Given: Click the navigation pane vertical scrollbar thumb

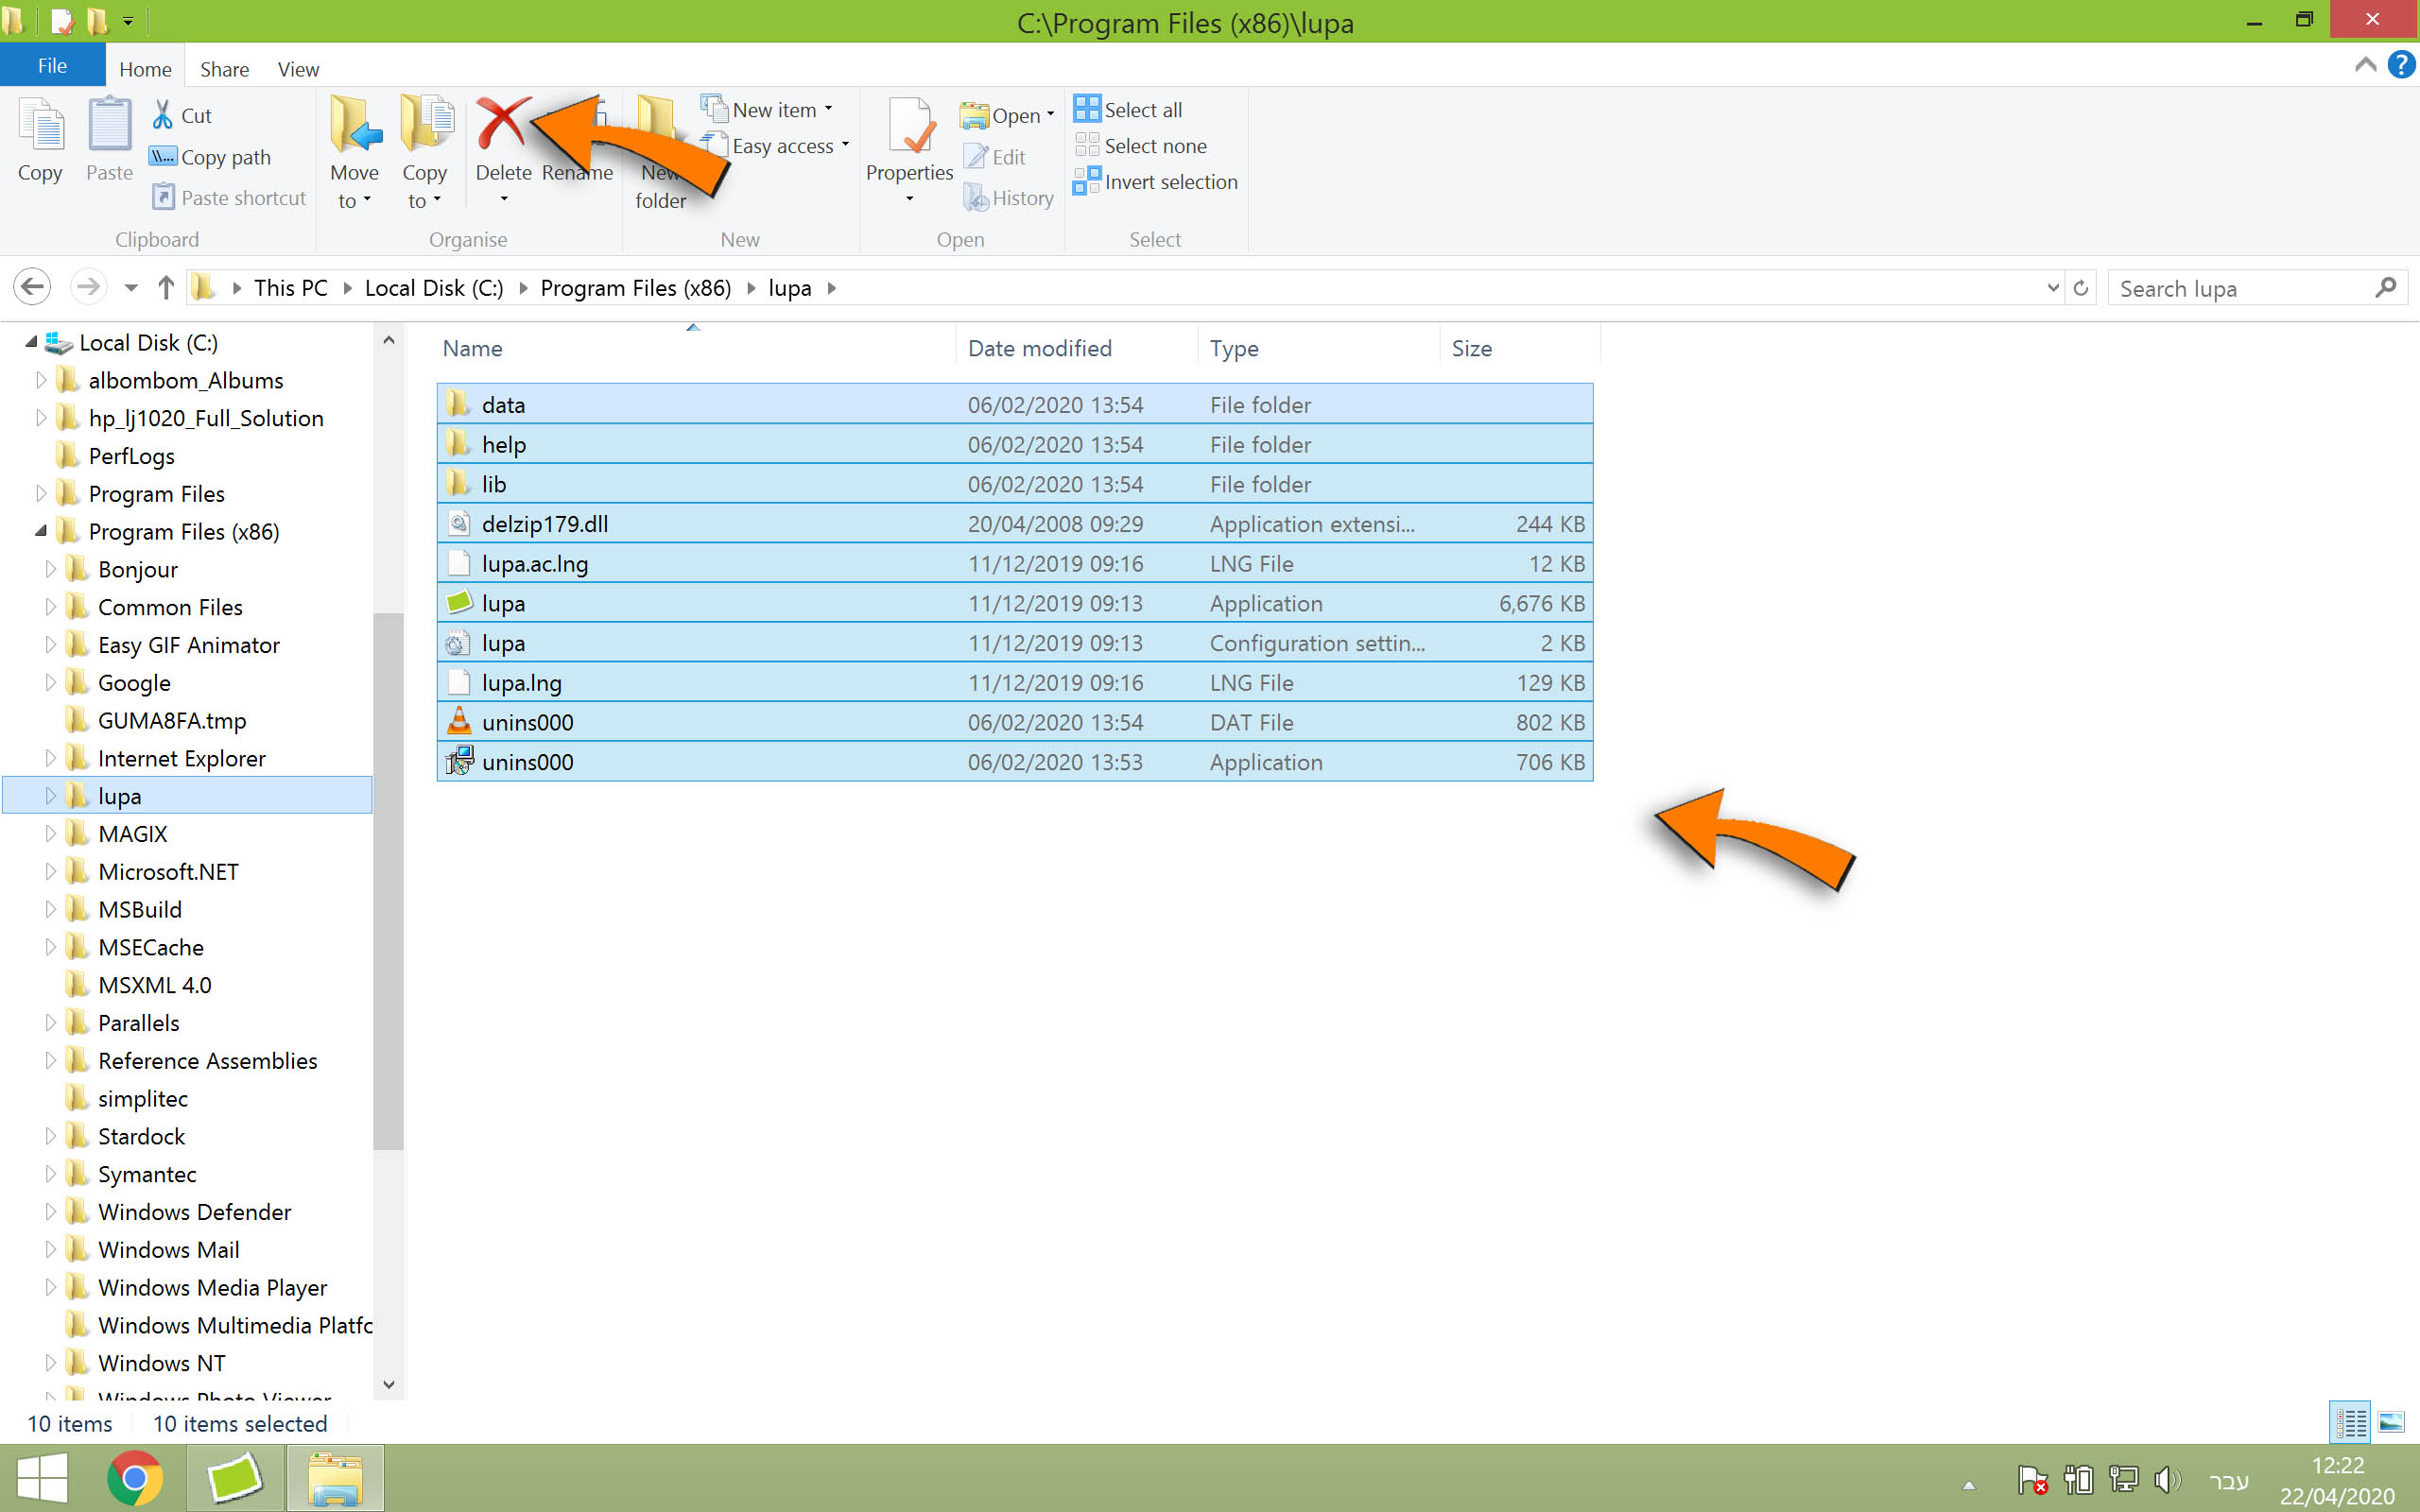Looking at the screenshot, I should (388, 880).
